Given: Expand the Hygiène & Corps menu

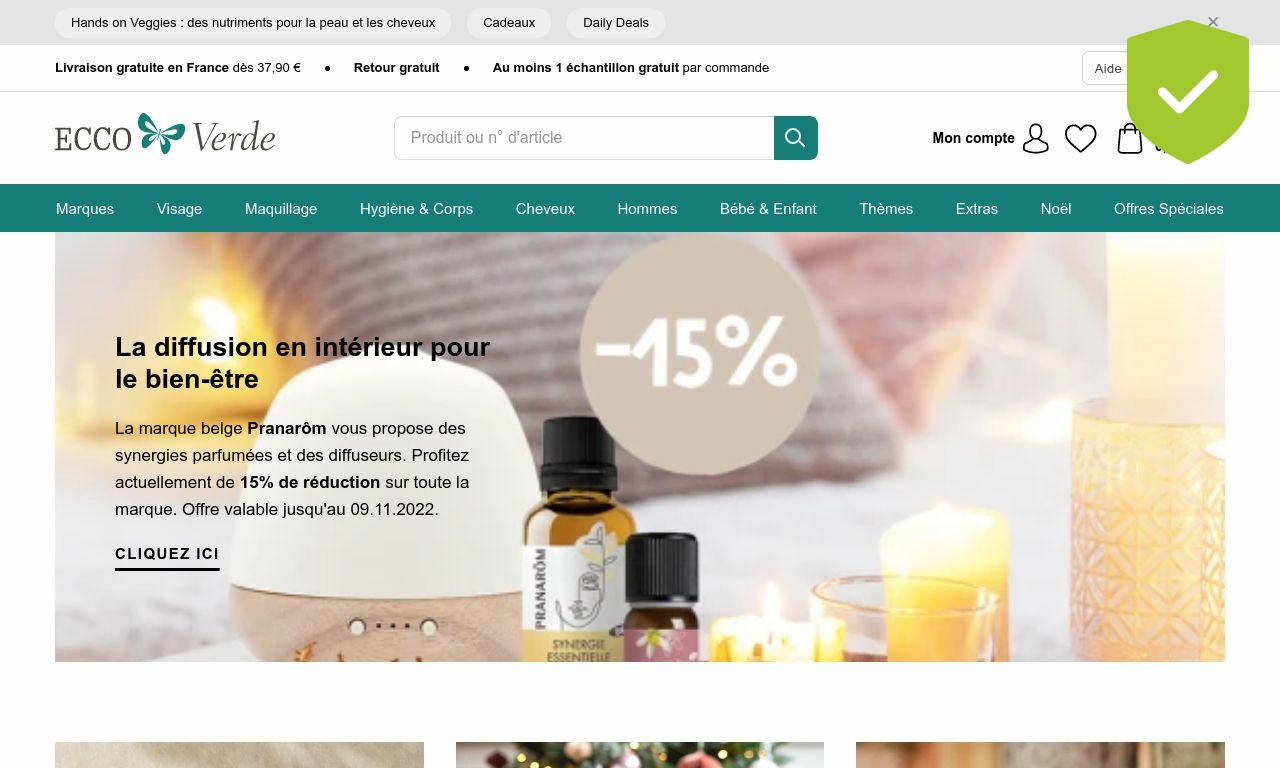Looking at the screenshot, I should click(416, 209).
